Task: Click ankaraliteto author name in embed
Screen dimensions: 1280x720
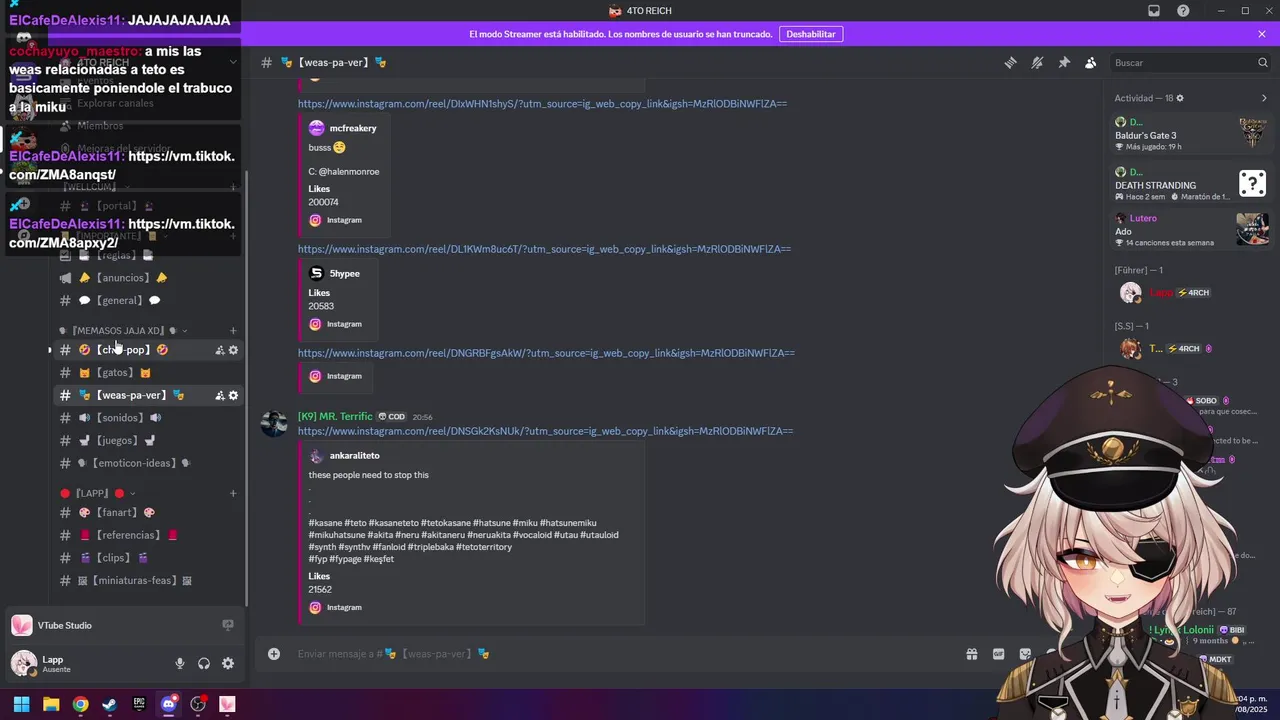Action: tap(355, 456)
